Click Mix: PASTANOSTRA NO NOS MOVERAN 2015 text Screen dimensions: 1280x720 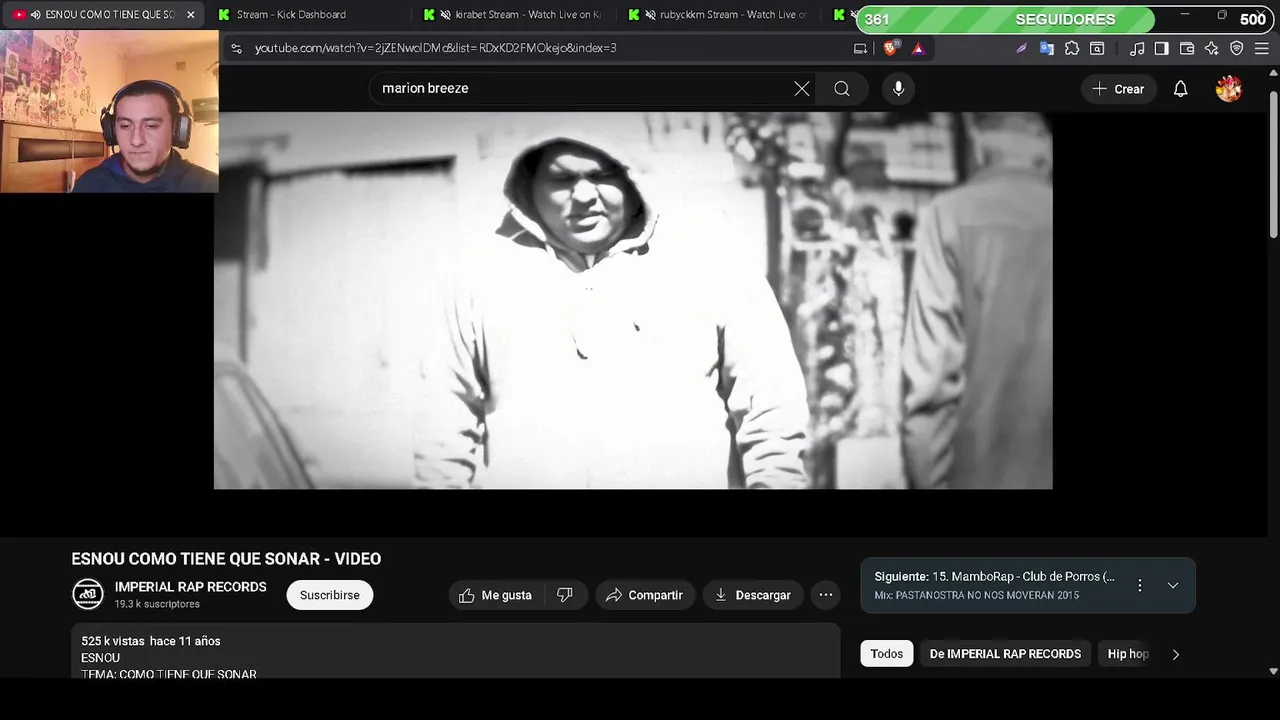coord(977,596)
